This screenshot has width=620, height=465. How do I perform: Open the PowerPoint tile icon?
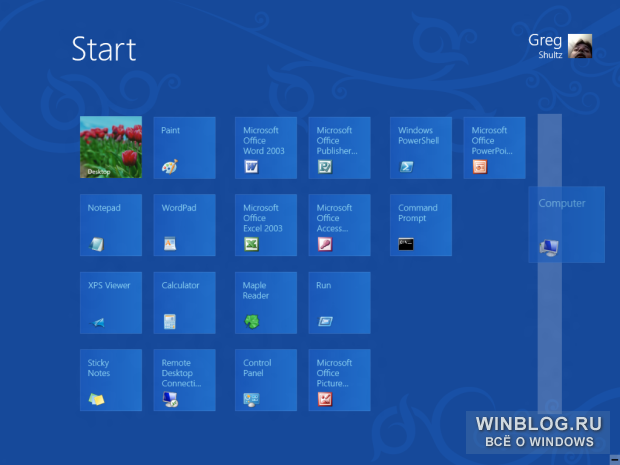tap(480, 167)
